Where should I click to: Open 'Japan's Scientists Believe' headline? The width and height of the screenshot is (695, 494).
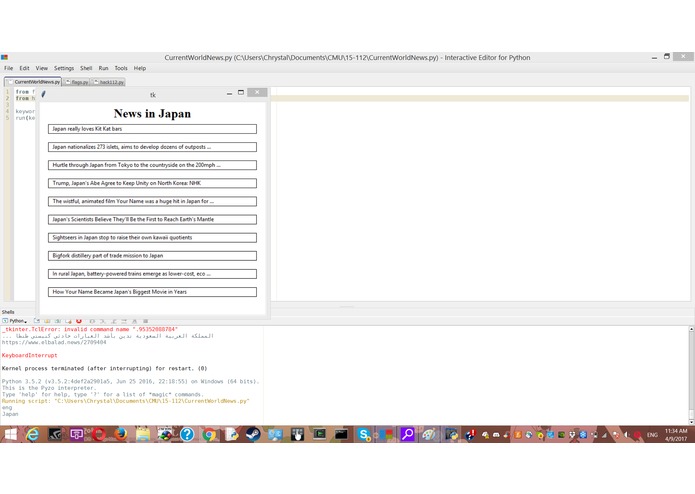click(152, 220)
